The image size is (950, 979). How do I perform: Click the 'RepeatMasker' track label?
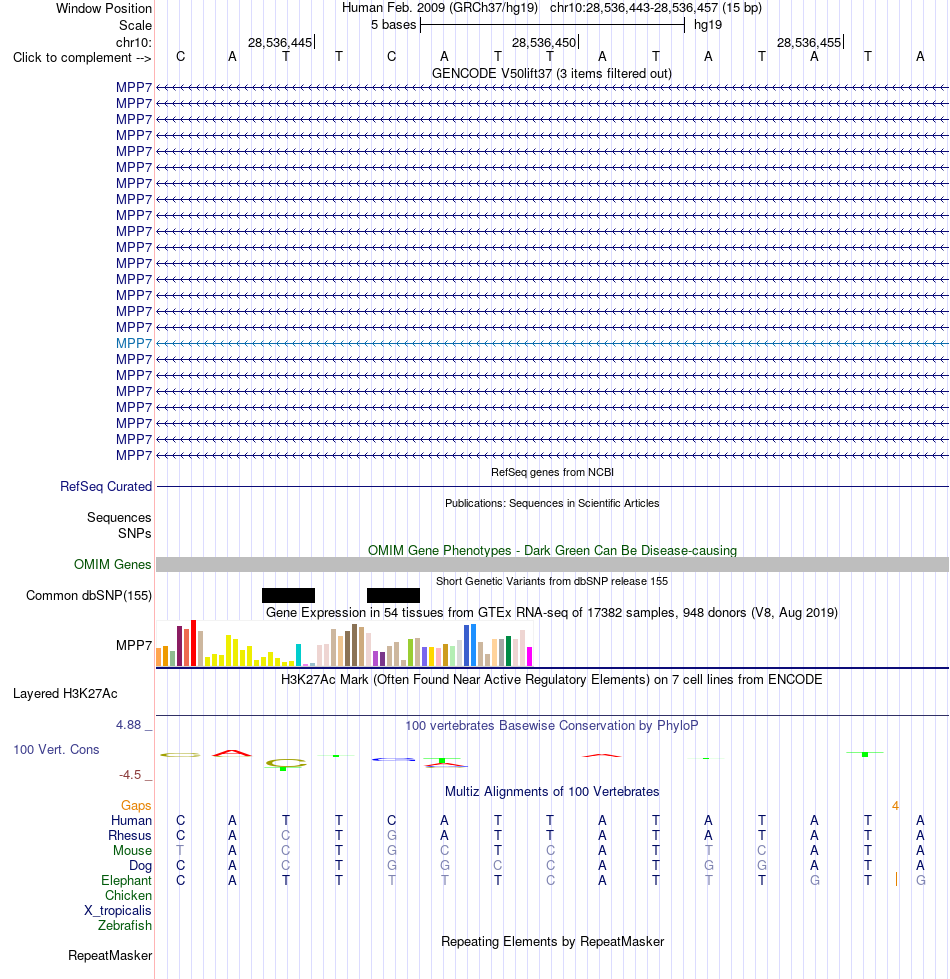(x=110, y=955)
